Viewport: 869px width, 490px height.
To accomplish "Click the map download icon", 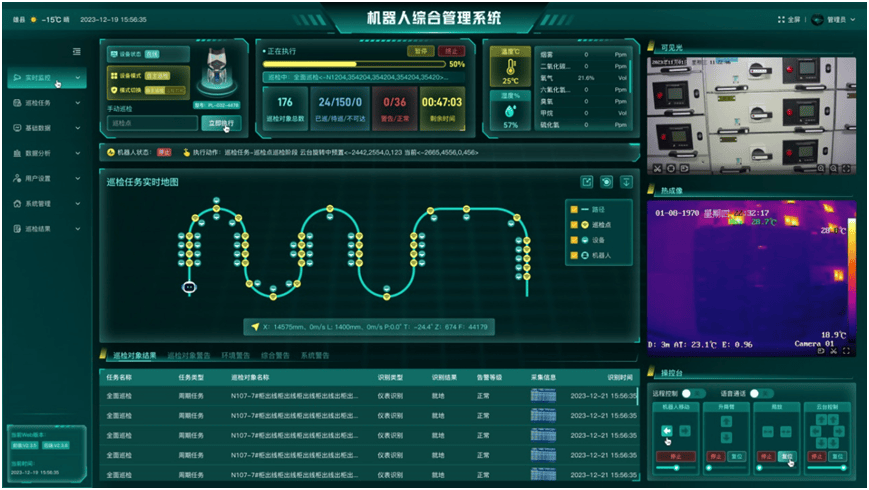I will pyautogui.click(x=626, y=182).
